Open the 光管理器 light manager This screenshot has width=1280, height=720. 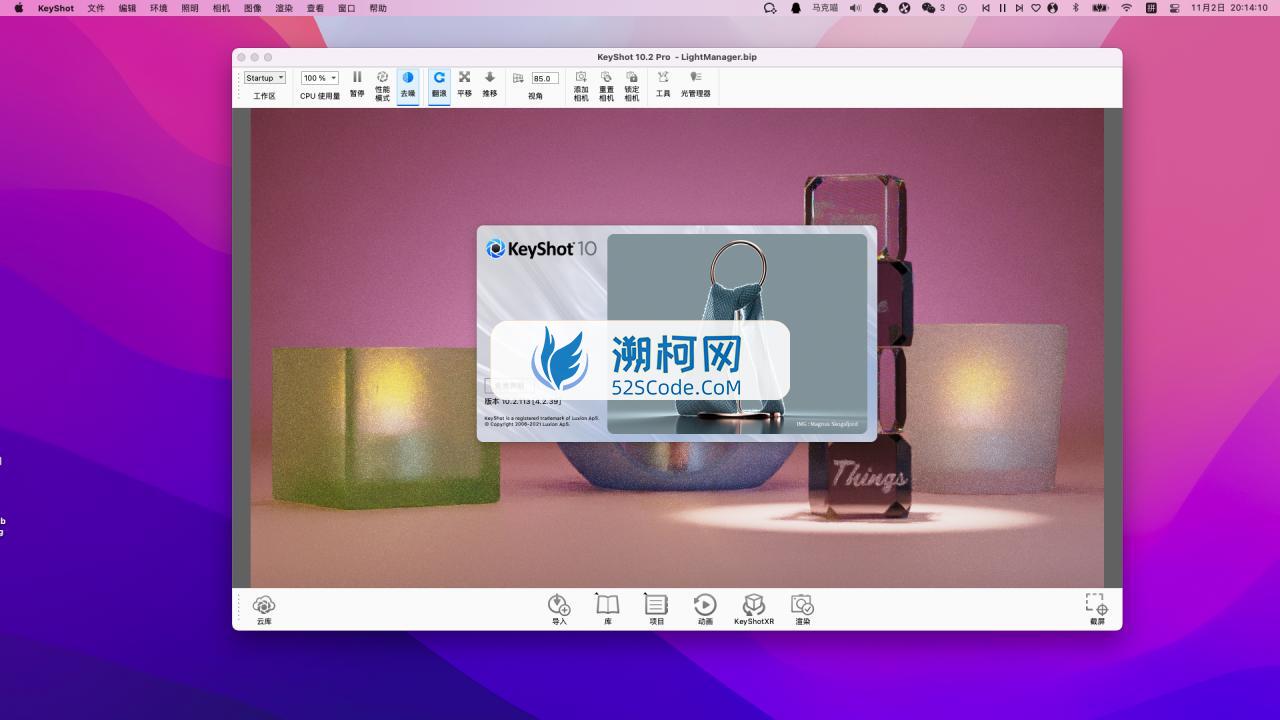tap(696, 84)
